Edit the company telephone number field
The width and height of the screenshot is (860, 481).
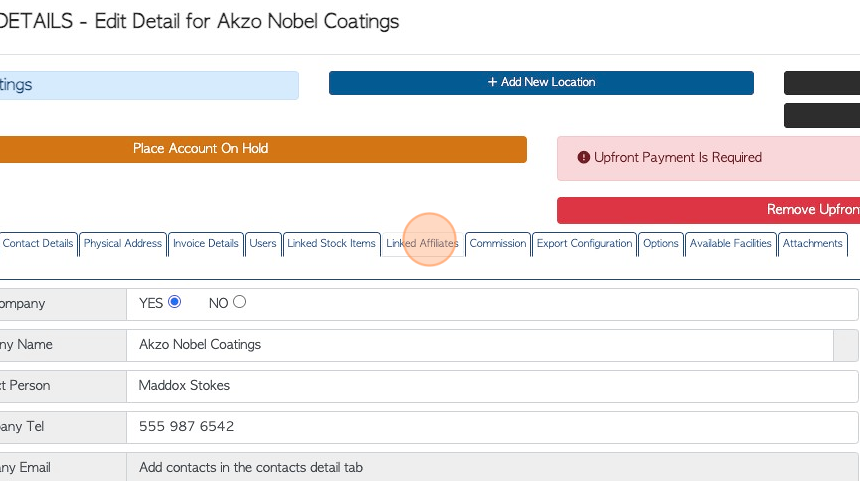point(492,427)
